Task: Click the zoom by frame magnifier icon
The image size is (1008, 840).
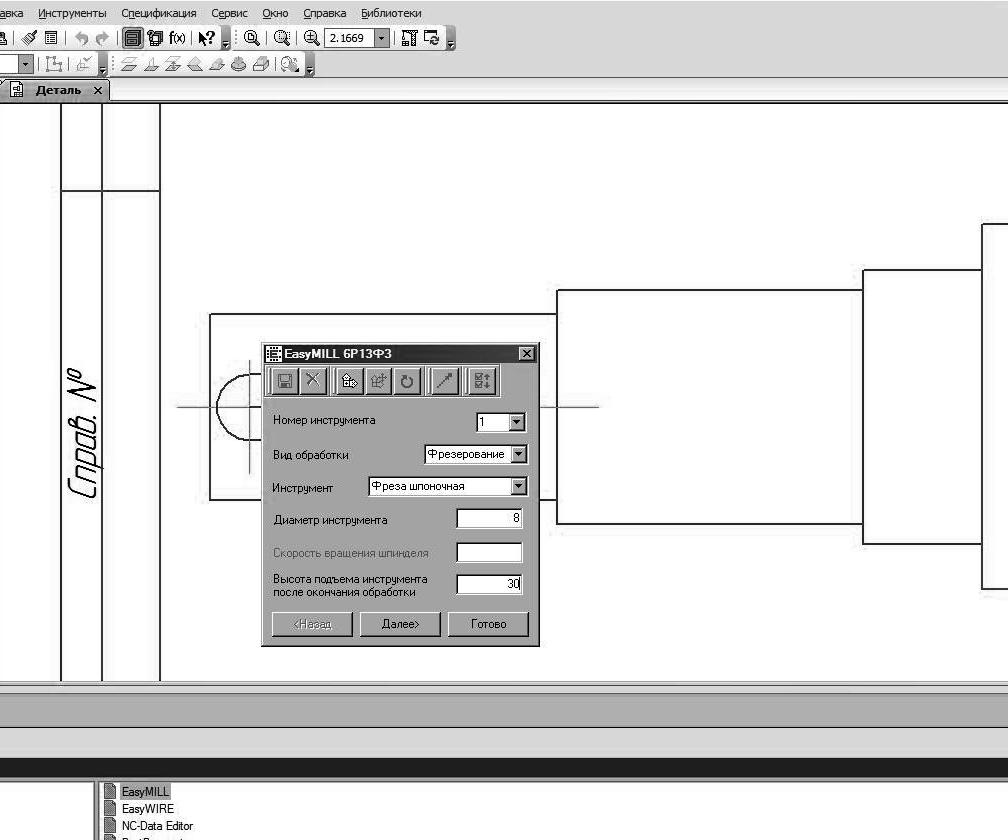Action: [x=282, y=38]
